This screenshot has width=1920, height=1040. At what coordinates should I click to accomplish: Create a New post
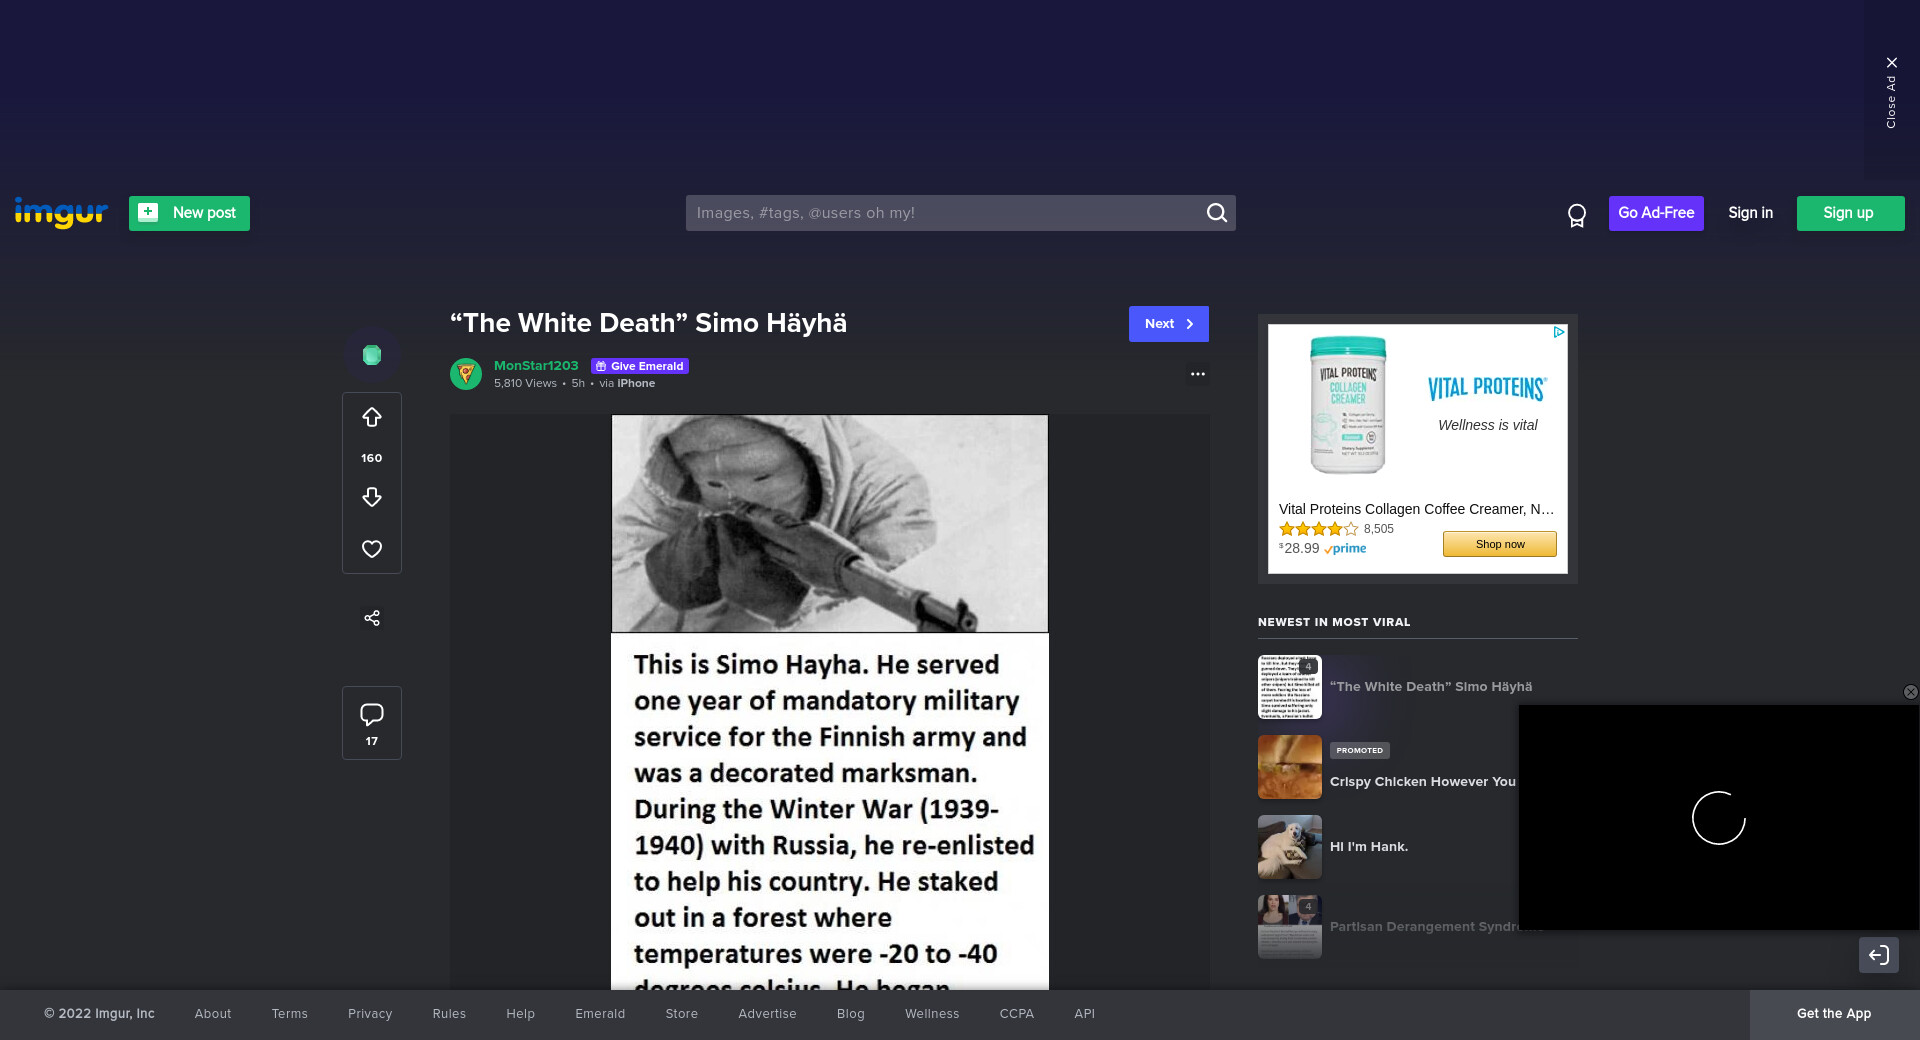(189, 213)
